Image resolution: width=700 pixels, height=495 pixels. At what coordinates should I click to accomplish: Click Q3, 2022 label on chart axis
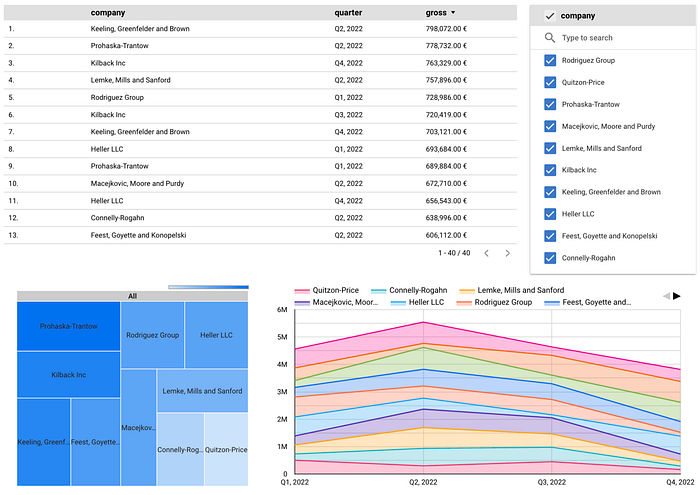pos(551,483)
